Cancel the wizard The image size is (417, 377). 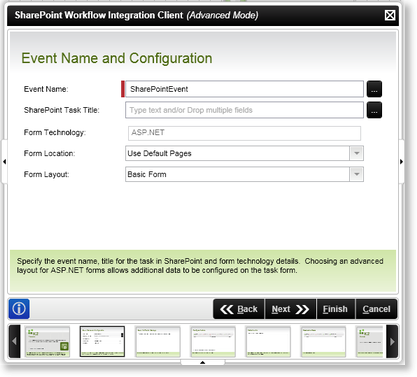coord(376,309)
